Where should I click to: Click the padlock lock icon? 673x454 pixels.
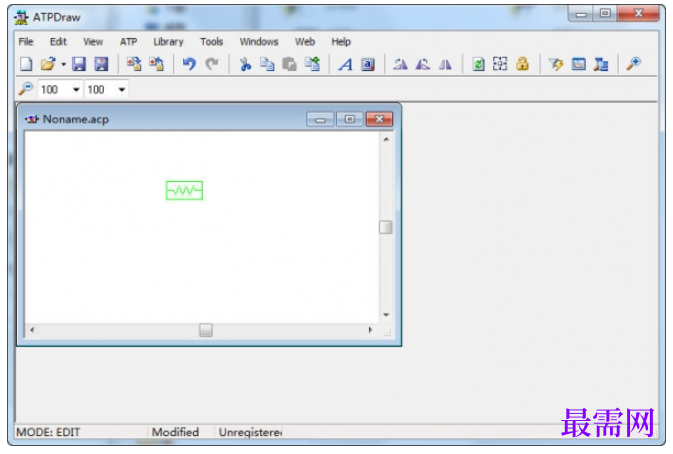click(522, 64)
